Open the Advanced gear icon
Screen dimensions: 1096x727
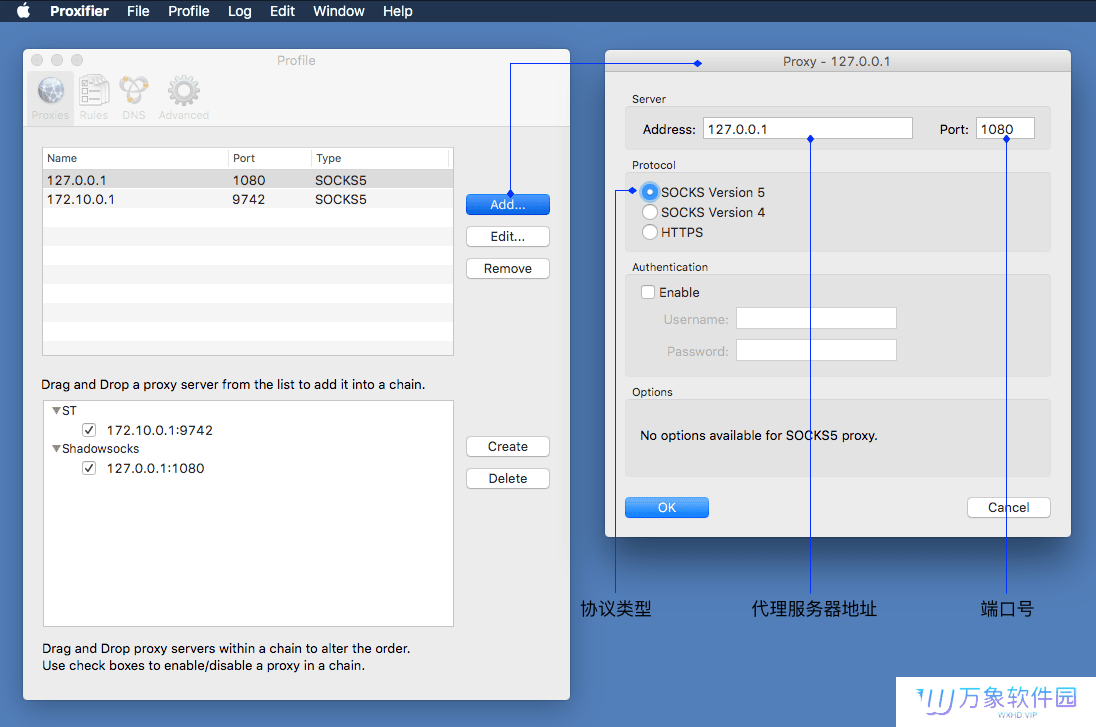coord(184,98)
